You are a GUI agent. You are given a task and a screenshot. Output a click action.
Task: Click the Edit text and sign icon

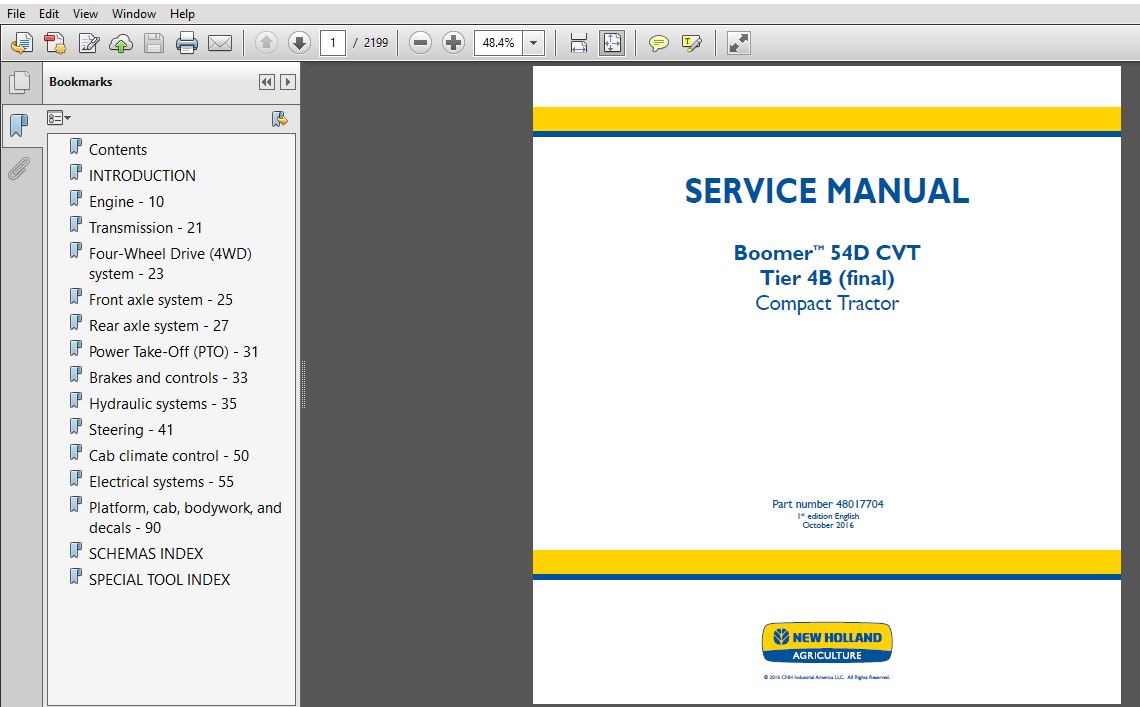click(89, 44)
